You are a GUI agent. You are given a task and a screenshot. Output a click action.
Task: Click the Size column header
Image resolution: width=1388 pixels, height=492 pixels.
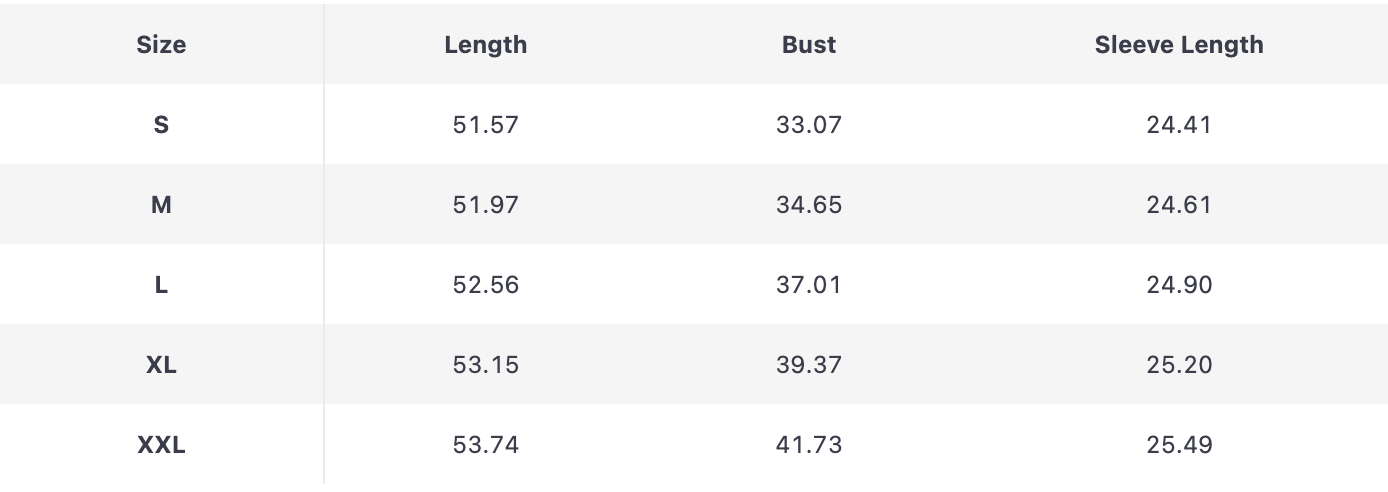pos(161,45)
